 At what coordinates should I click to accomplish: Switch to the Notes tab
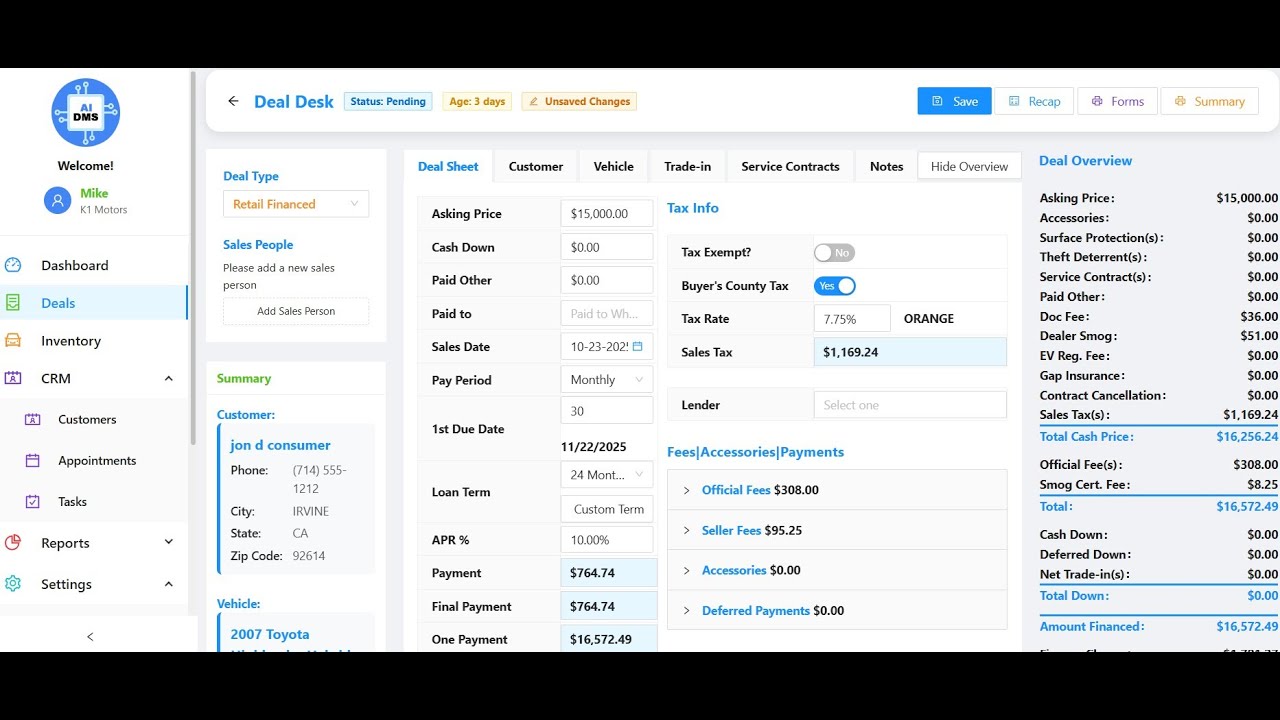tap(886, 166)
